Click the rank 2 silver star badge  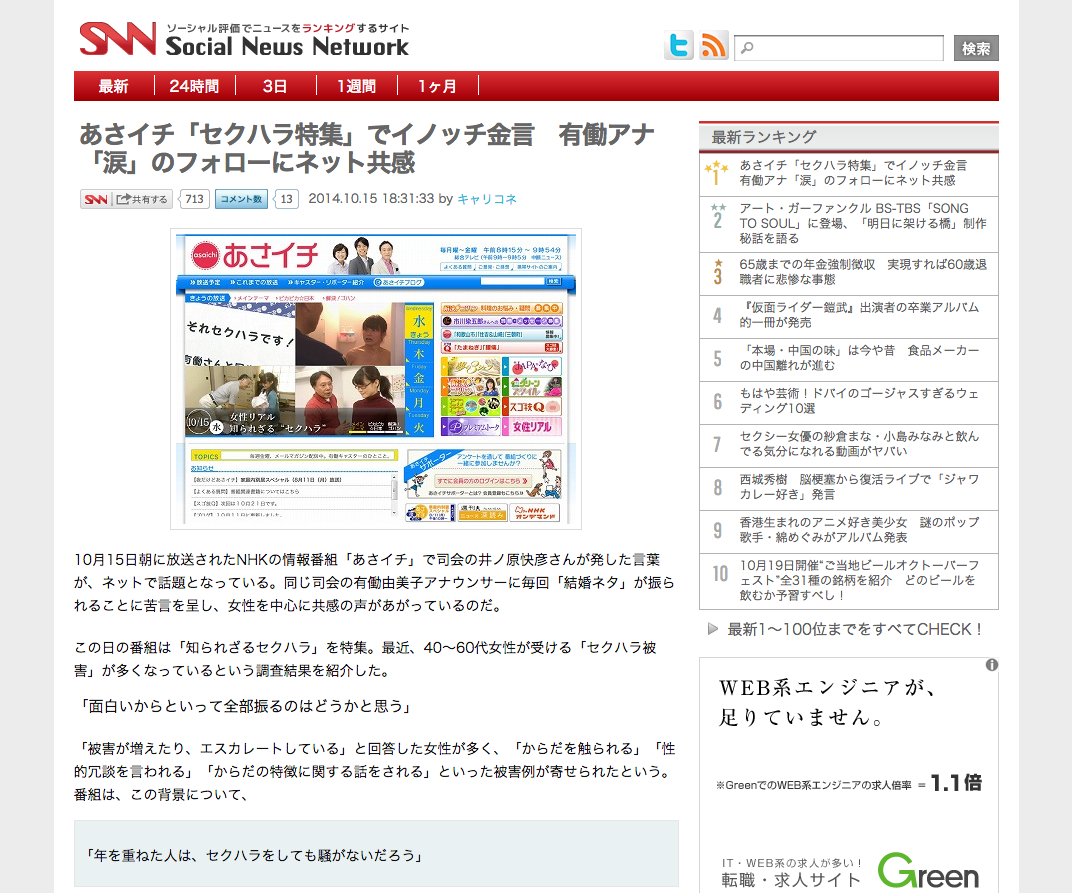717,216
